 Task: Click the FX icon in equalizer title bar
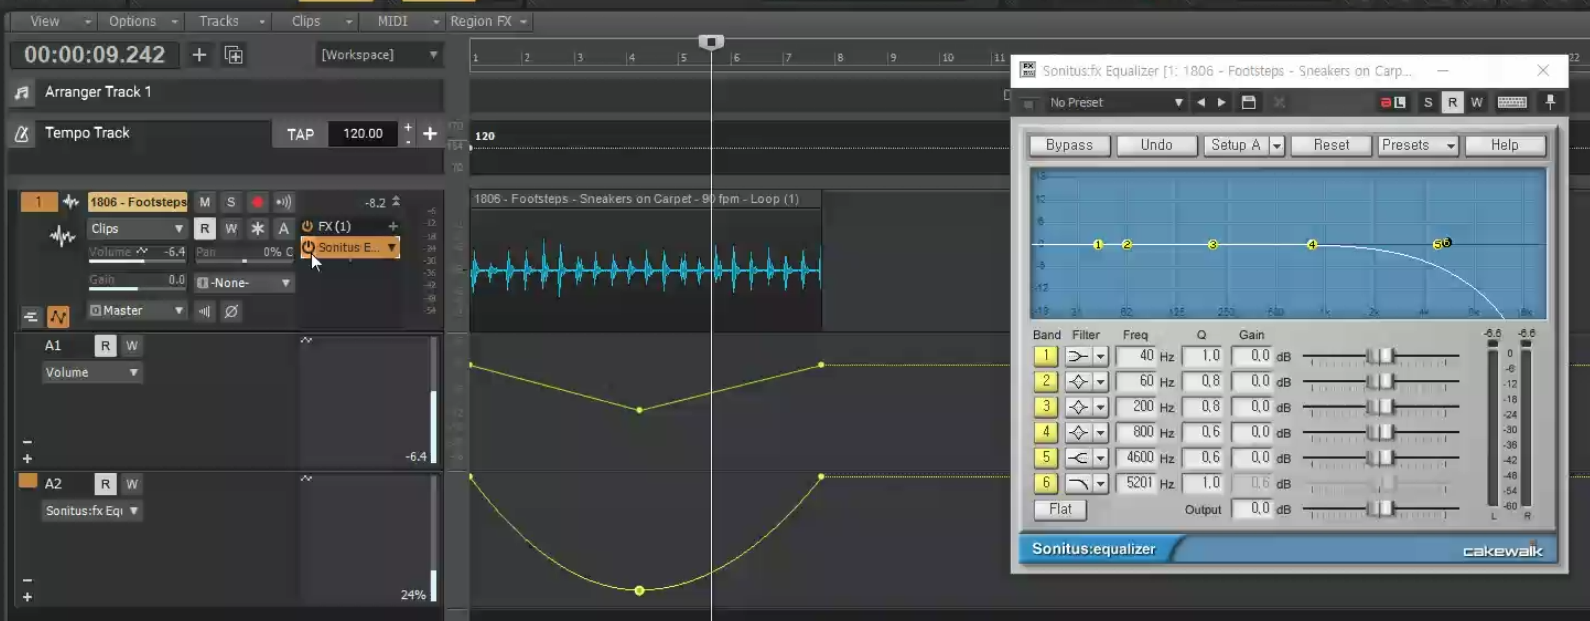(x=1027, y=70)
